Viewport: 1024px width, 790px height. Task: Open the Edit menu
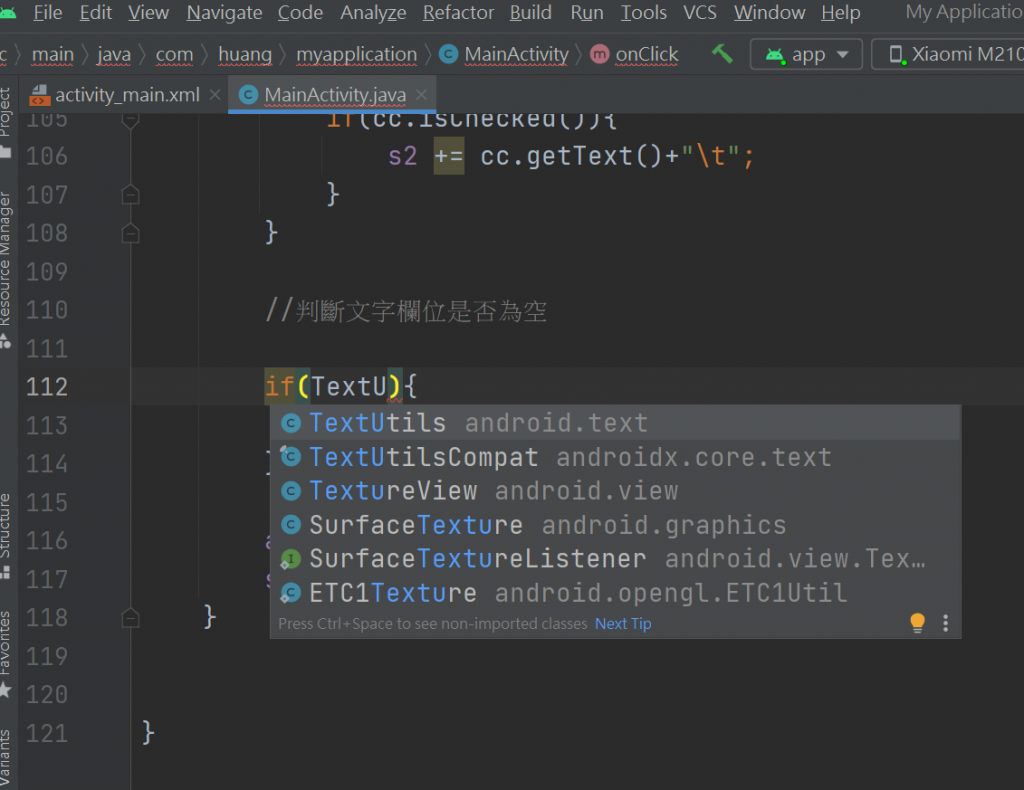pyautogui.click(x=95, y=12)
